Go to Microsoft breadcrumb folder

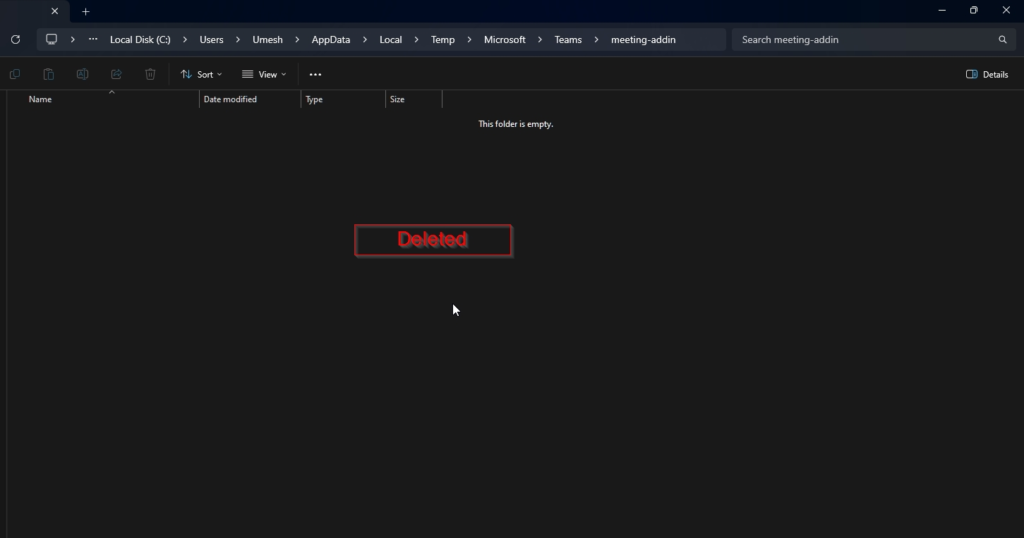[x=504, y=39]
